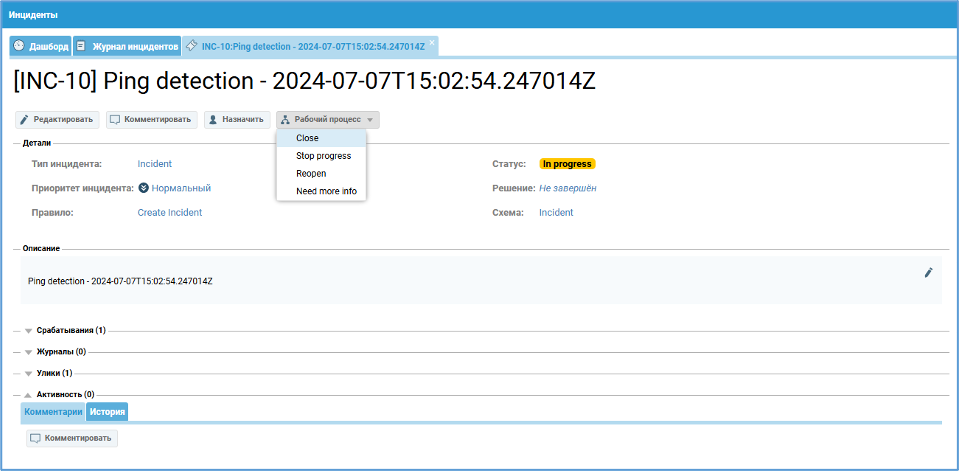Toggle the Рабочий процесс dropdown
The width and height of the screenshot is (960, 472).
tap(328, 120)
